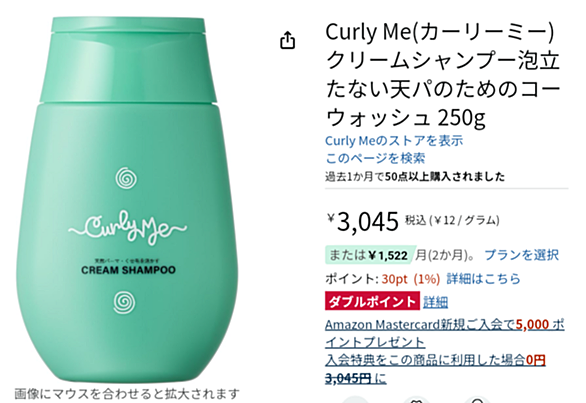Click the Curly Me クリームシャンプー product title

pos(443,75)
